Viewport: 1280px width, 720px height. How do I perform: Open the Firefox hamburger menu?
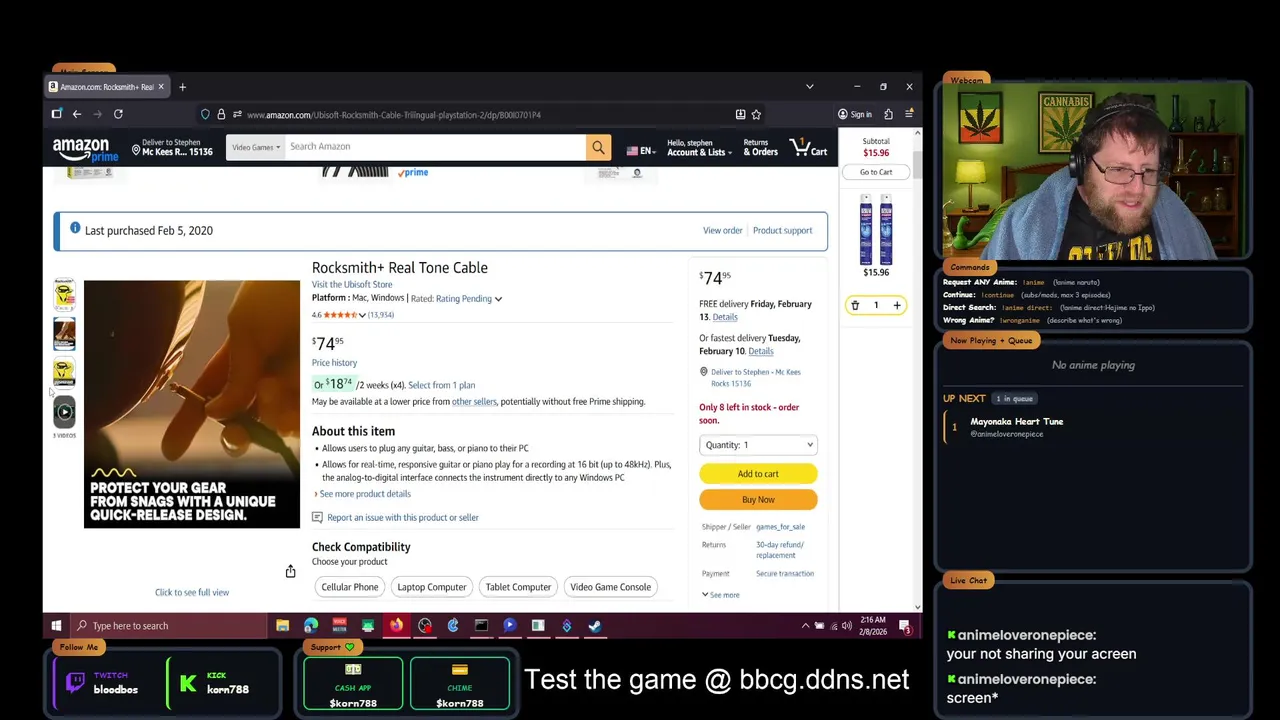pos(908,114)
